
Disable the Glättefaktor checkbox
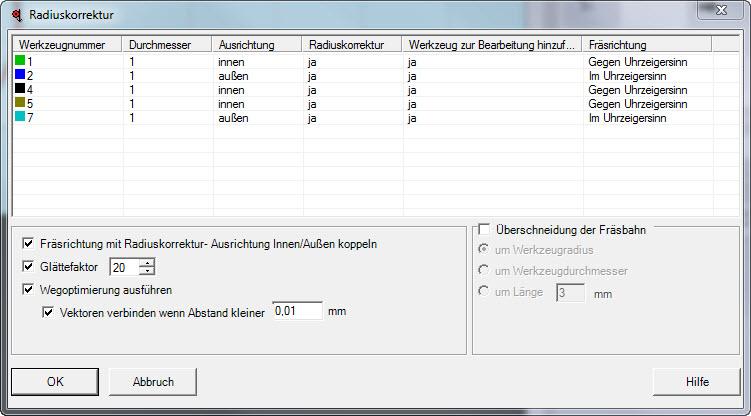28,267
